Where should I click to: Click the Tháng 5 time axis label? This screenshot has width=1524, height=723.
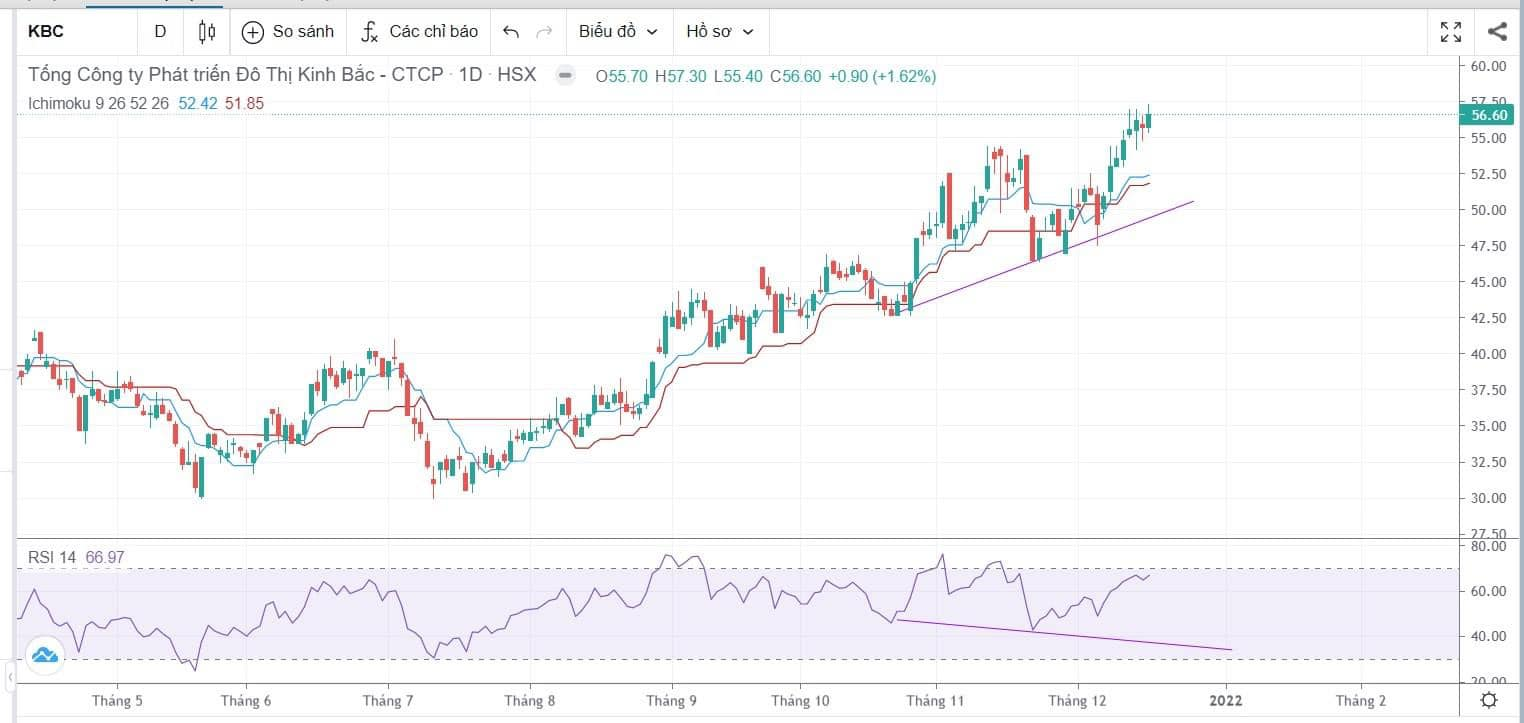(x=118, y=701)
